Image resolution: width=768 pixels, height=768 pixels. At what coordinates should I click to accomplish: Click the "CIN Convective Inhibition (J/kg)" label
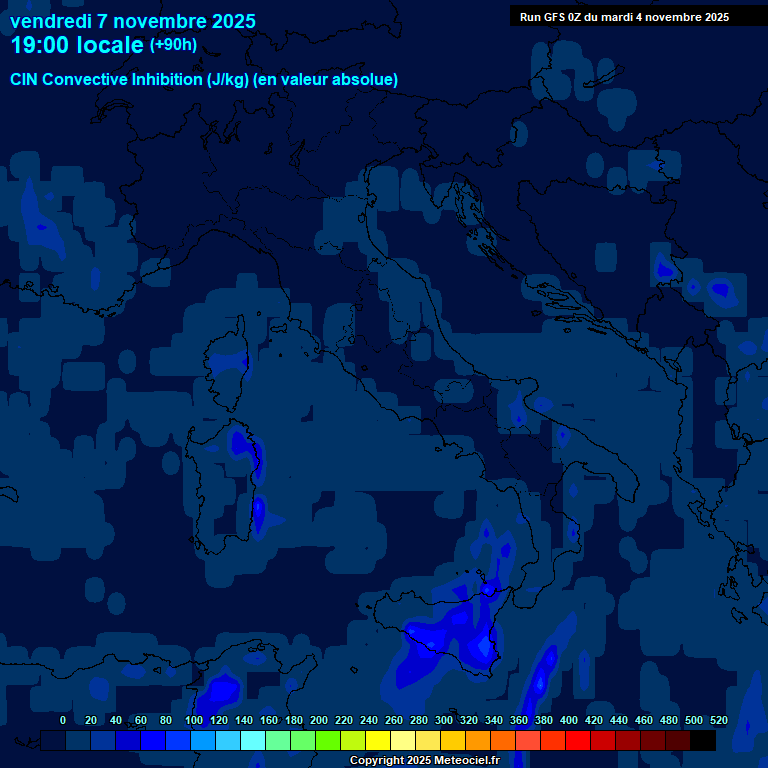(130, 79)
